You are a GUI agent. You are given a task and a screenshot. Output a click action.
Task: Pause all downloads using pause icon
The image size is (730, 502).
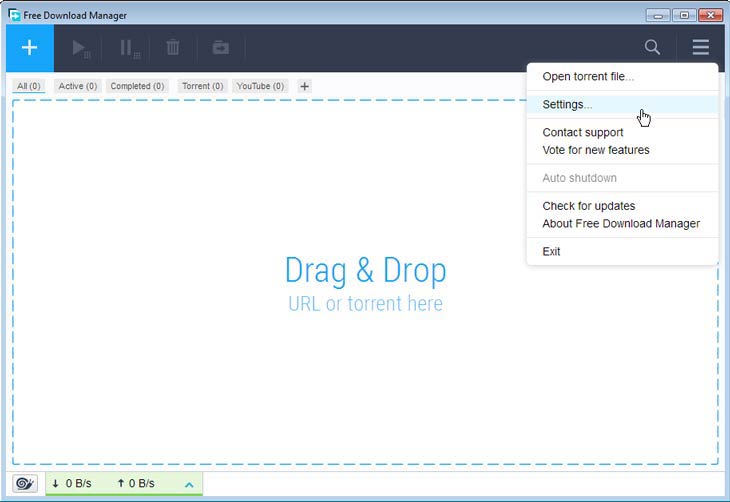[x=129, y=48]
